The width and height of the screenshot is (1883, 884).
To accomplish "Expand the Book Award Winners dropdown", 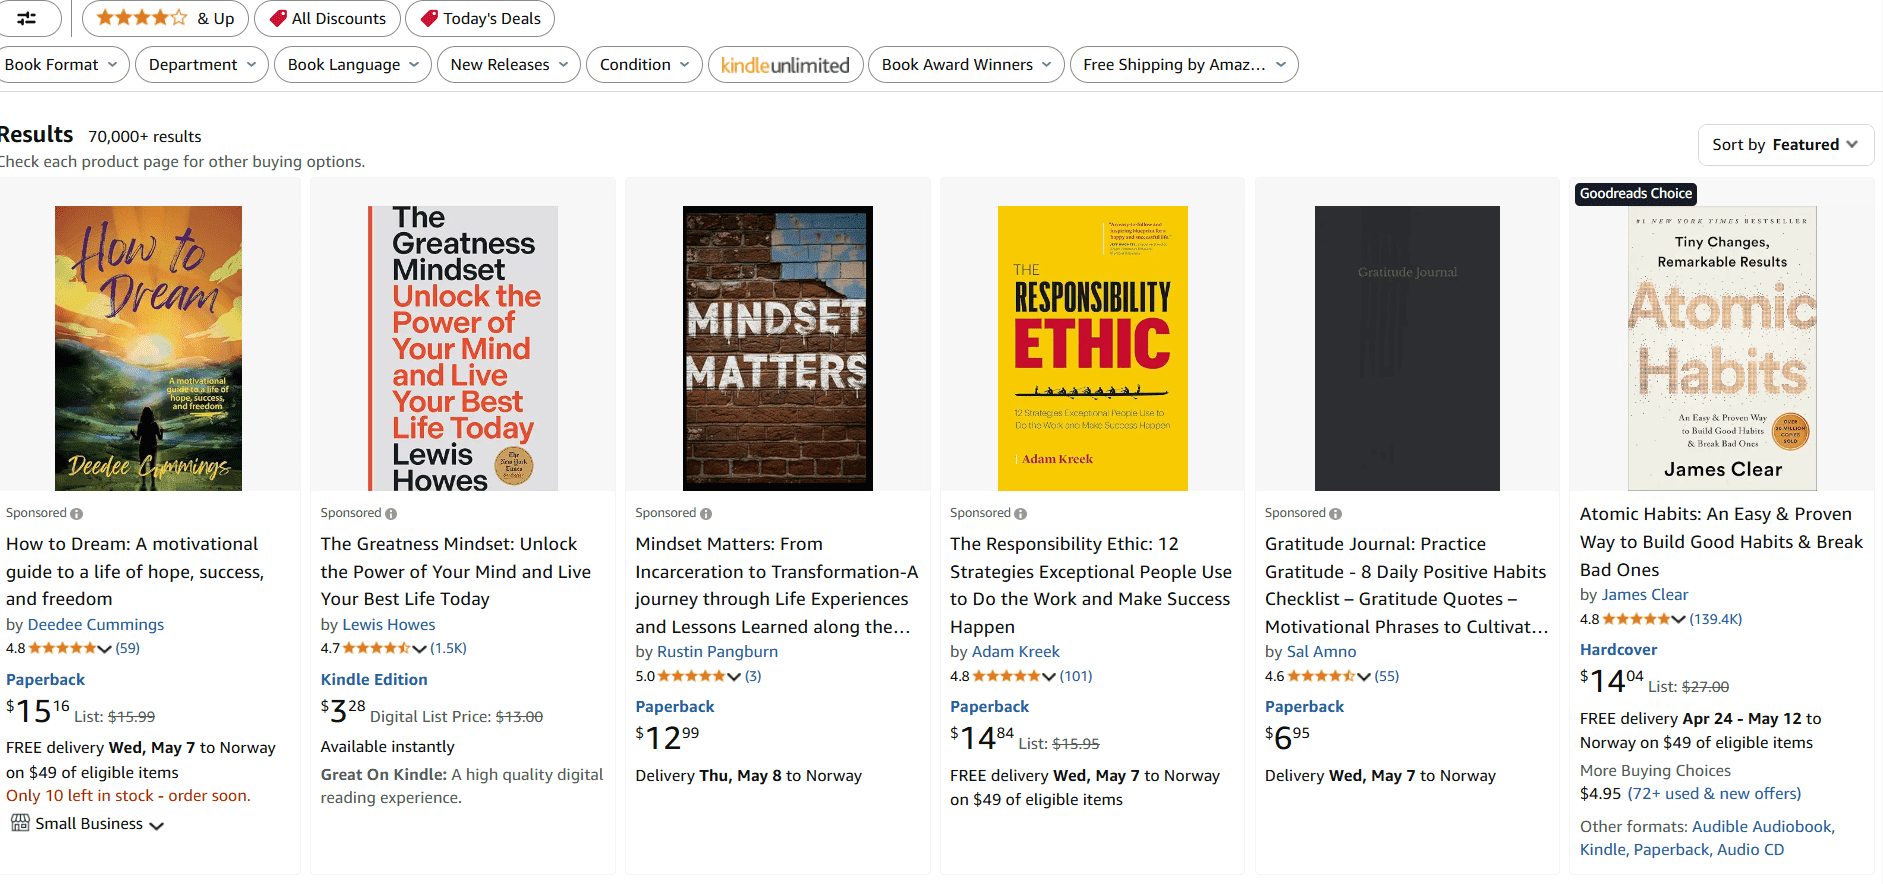I will pos(966,65).
